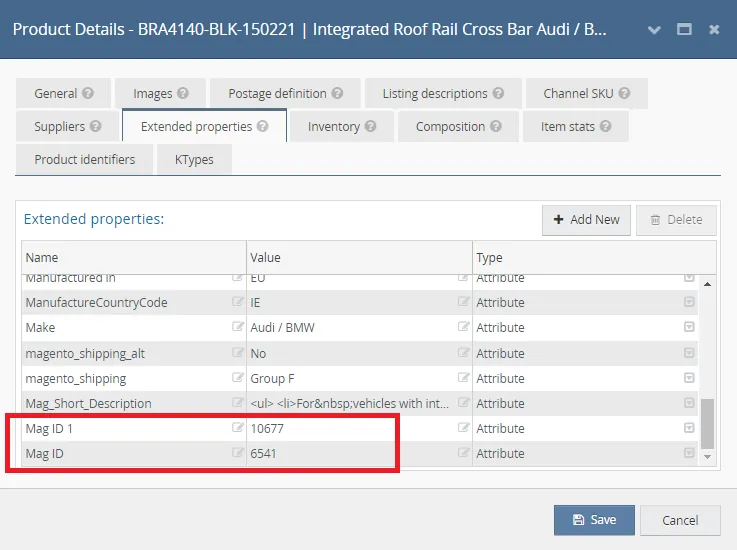Edit name icon for Mag ID row
The height and width of the screenshot is (550, 737).
[238, 452]
